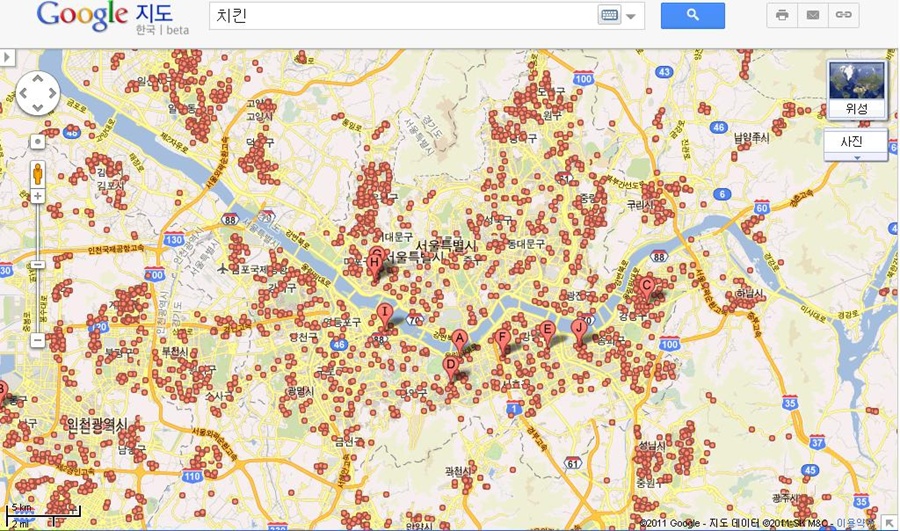Select map marker H
Viewport: 900px width, 531px height.
coord(374,267)
